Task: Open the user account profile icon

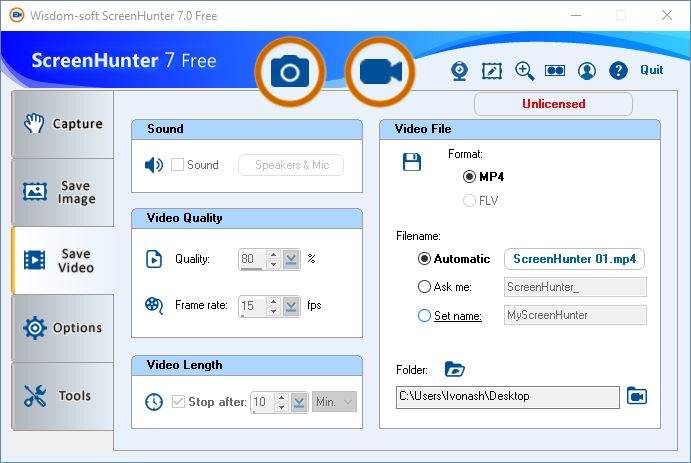Action: [x=587, y=70]
